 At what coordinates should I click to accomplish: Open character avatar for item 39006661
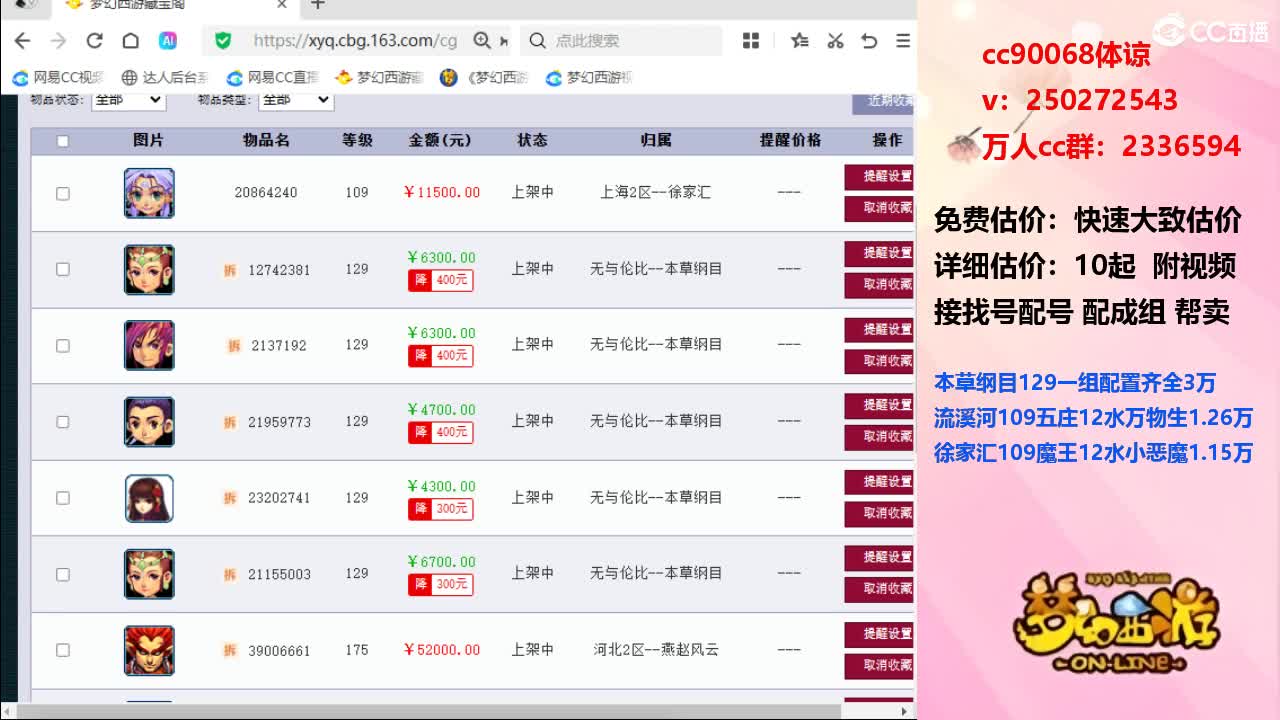[x=149, y=650]
